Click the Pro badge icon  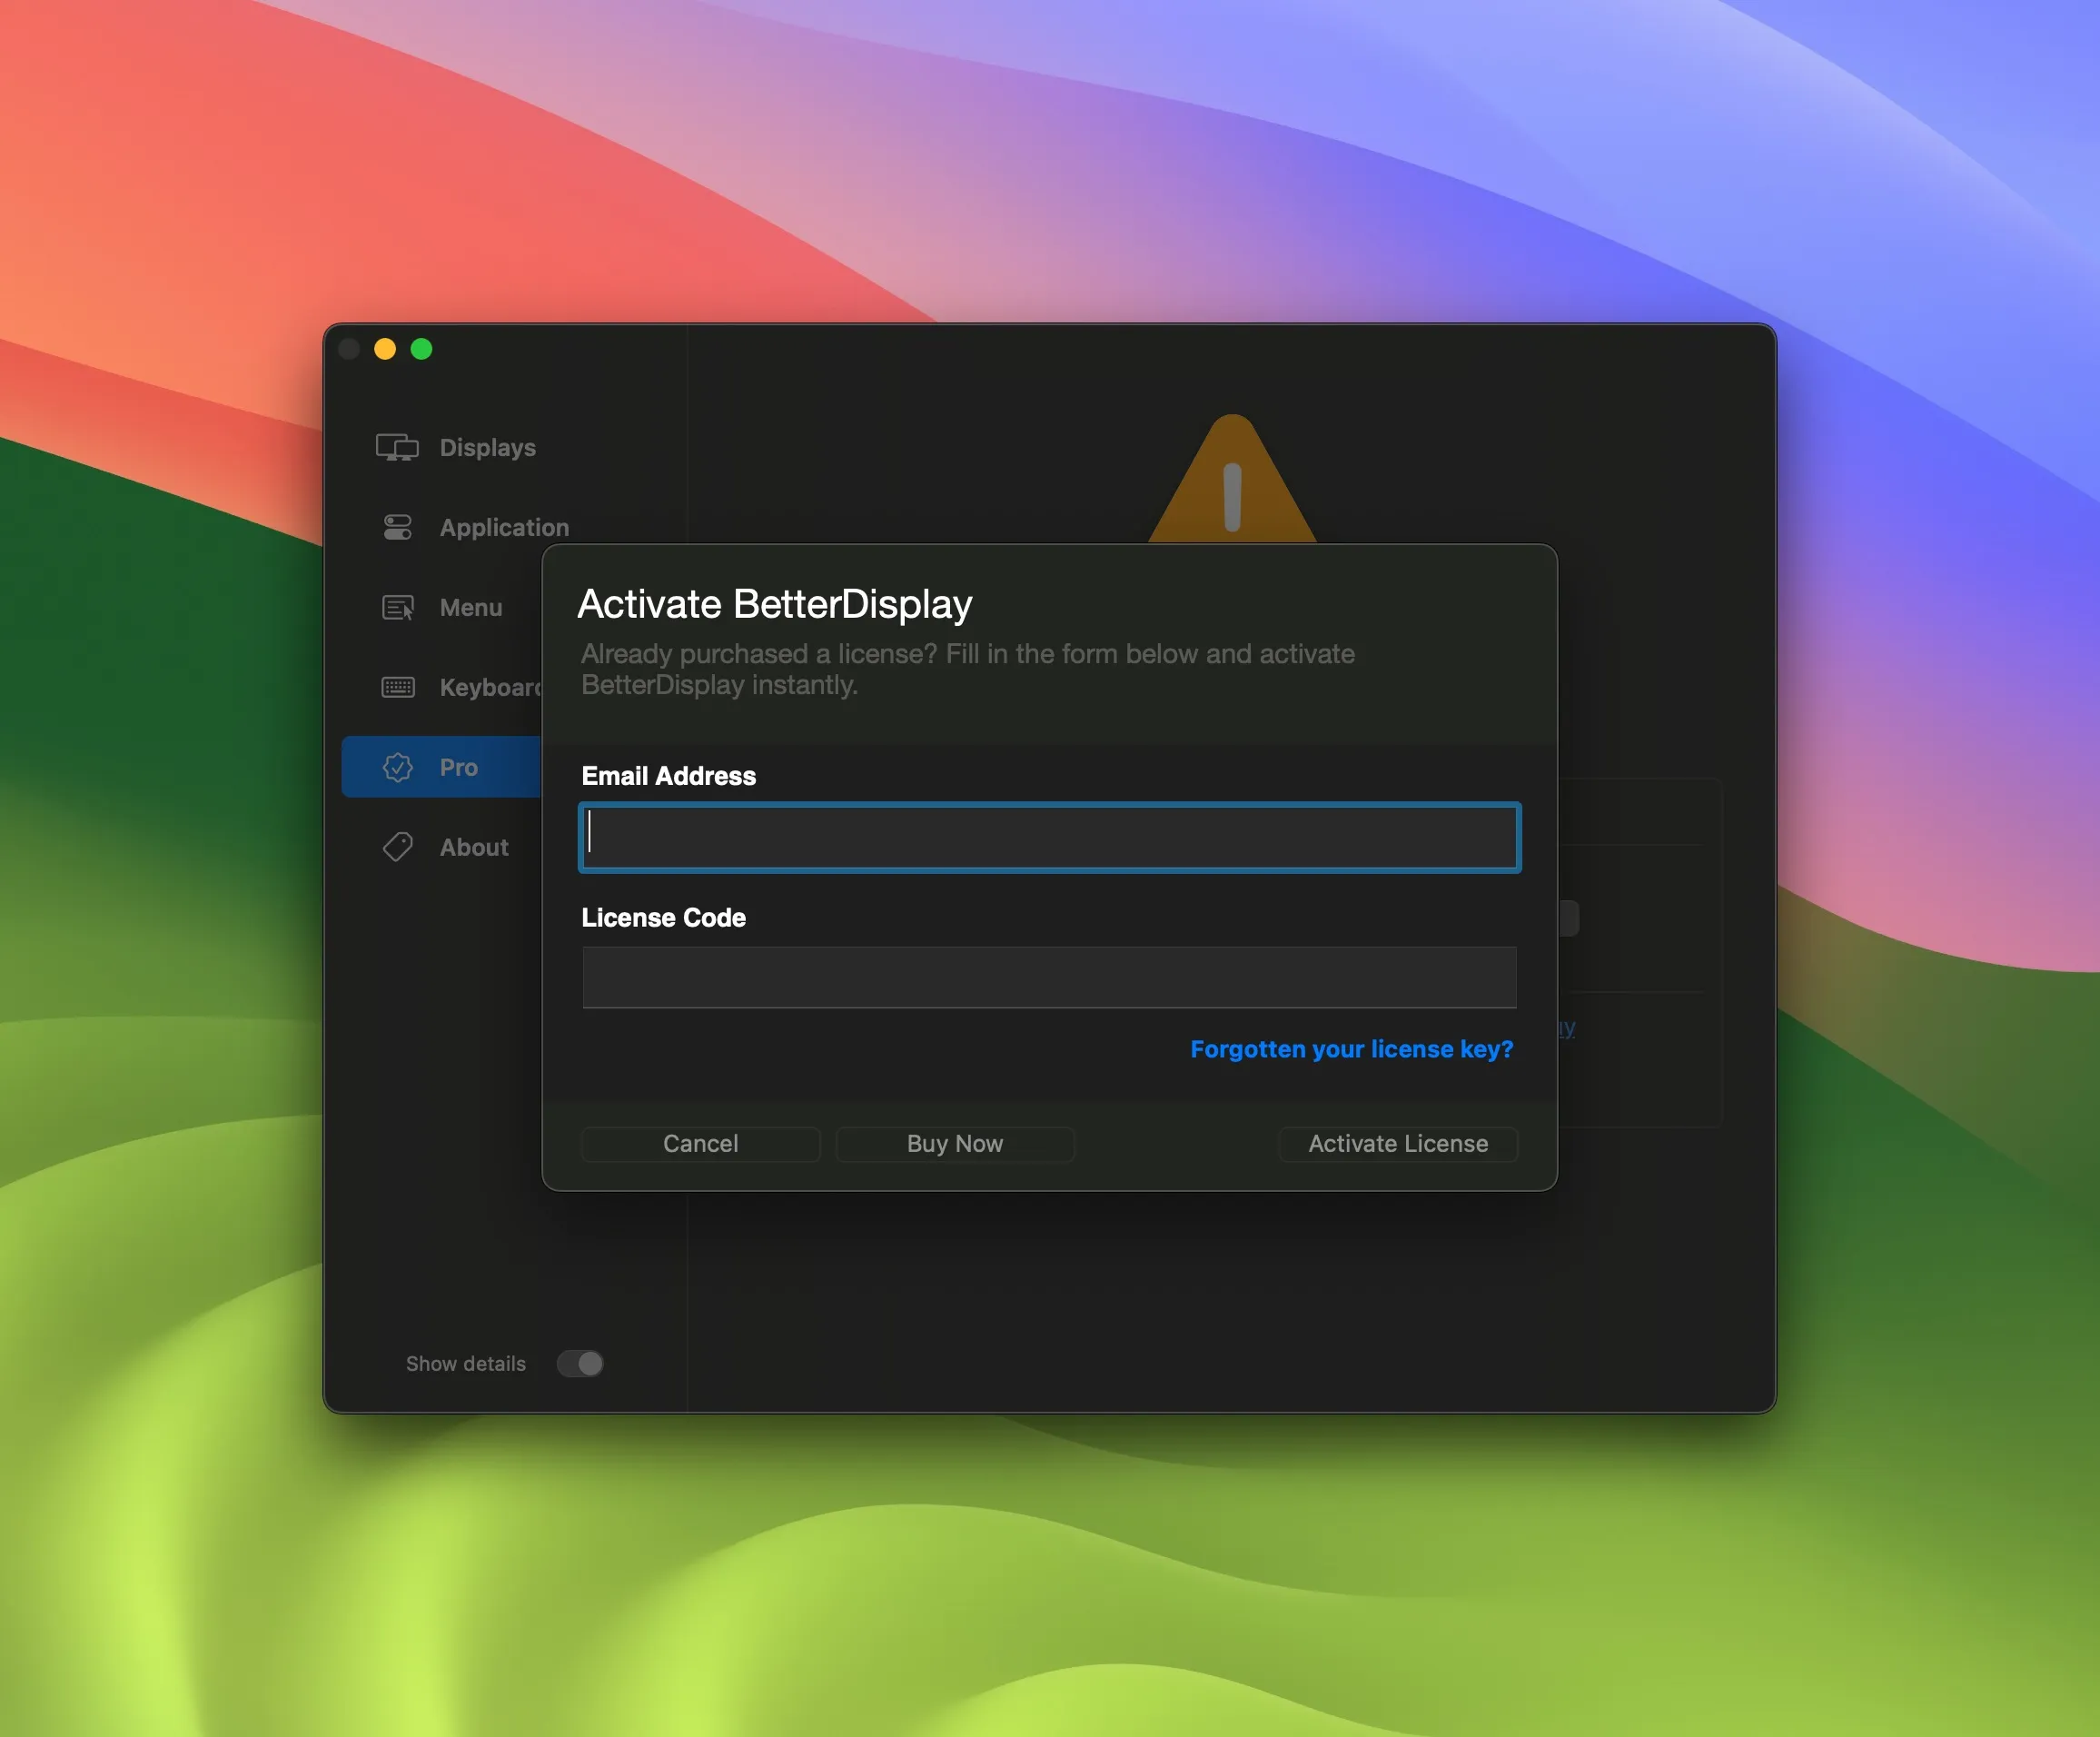pos(398,767)
